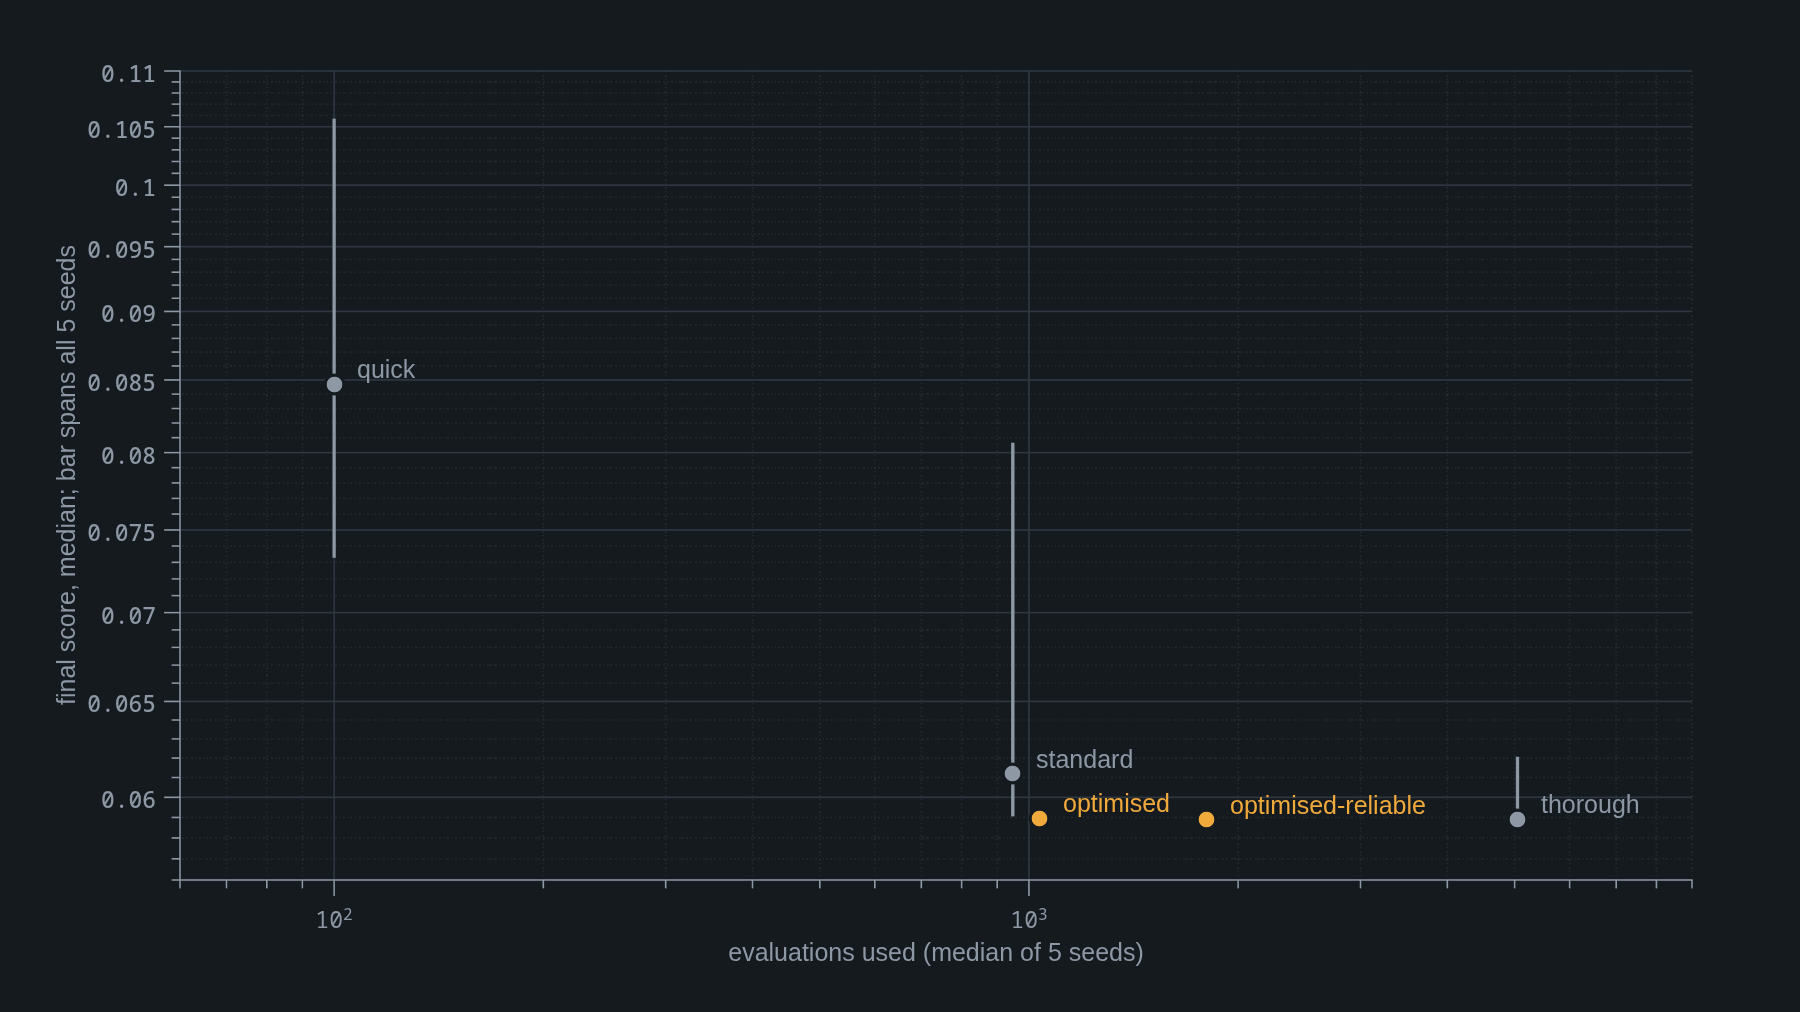Click the orange optimised data point
The width and height of the screenshot is (1800, 1012).
pos(1039,818)
